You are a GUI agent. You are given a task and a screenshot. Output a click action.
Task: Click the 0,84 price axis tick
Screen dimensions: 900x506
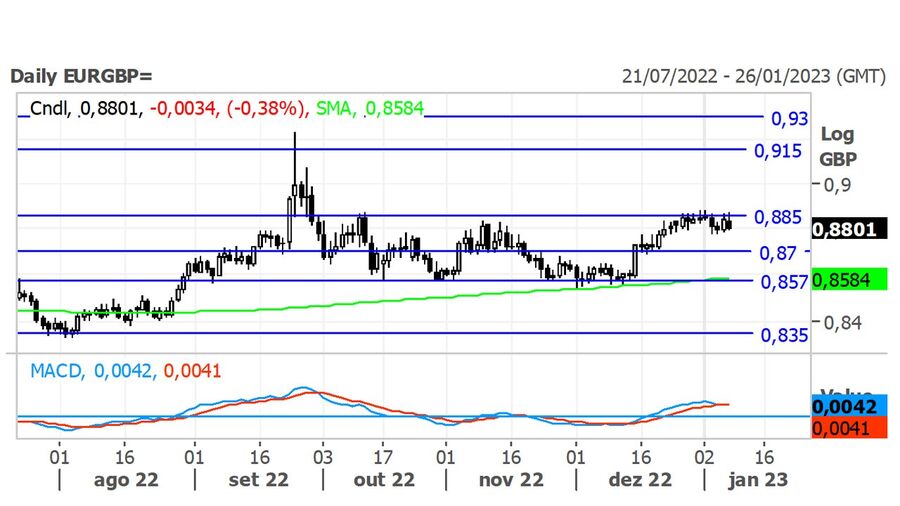tap(843, 323)
